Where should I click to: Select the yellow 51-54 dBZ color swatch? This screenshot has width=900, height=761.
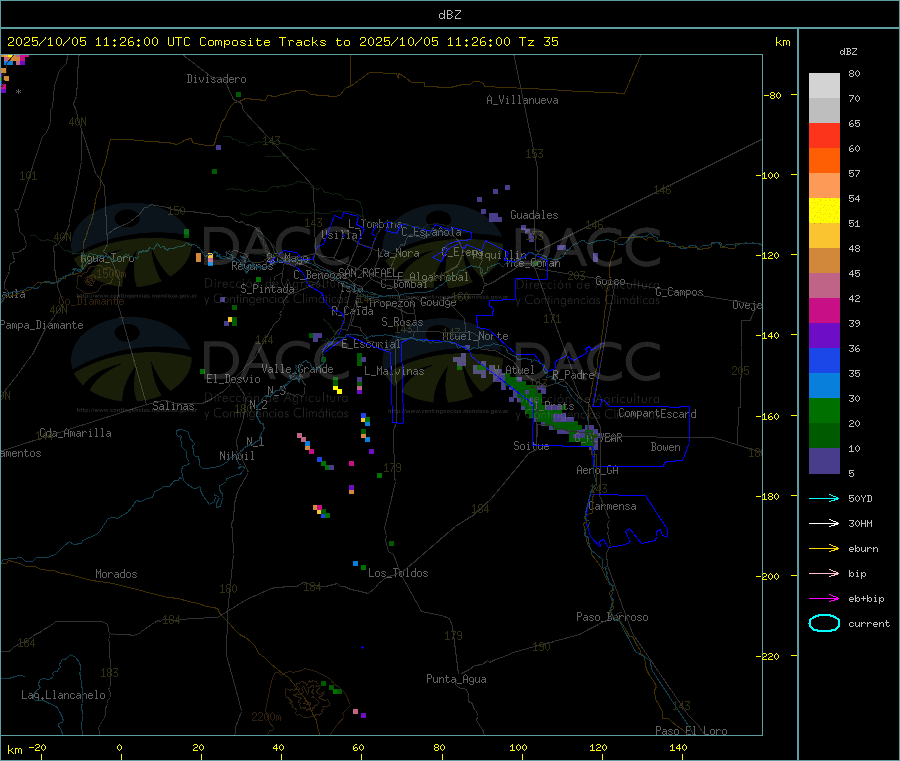tap(824, 211)
